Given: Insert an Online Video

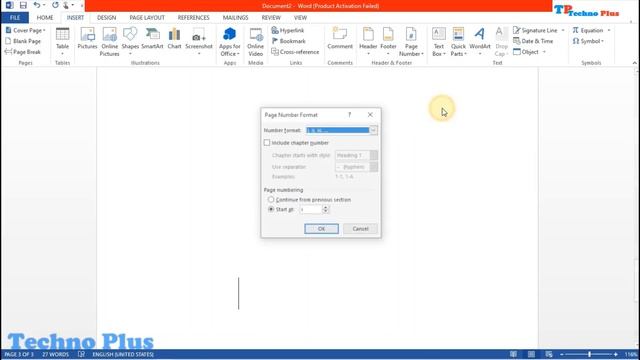Looking at the screenshot, I should click(x=256, y=41).
